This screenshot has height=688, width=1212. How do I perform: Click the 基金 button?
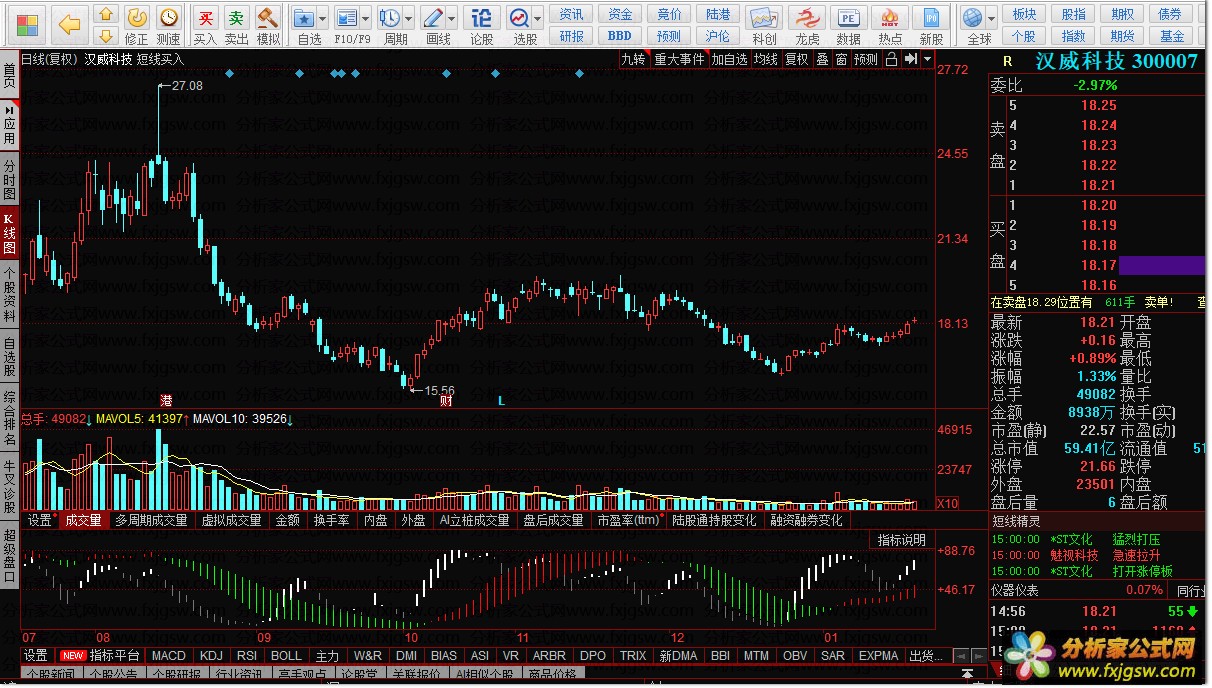point(1172,36)
